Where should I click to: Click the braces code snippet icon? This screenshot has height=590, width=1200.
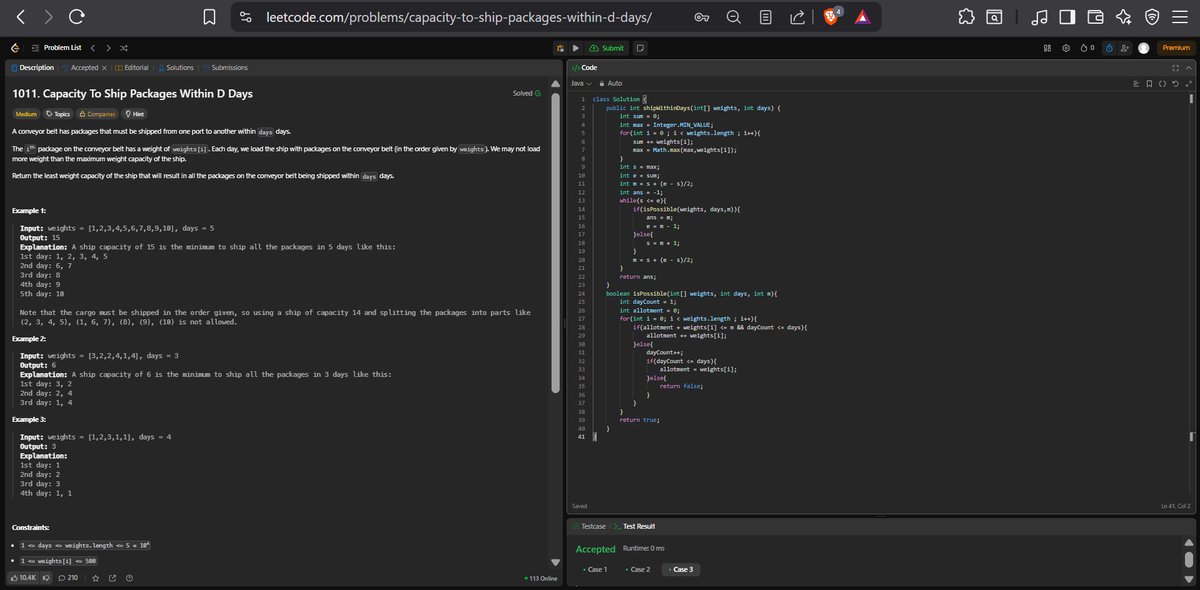pyautogui.click(x=1161, y=83)
